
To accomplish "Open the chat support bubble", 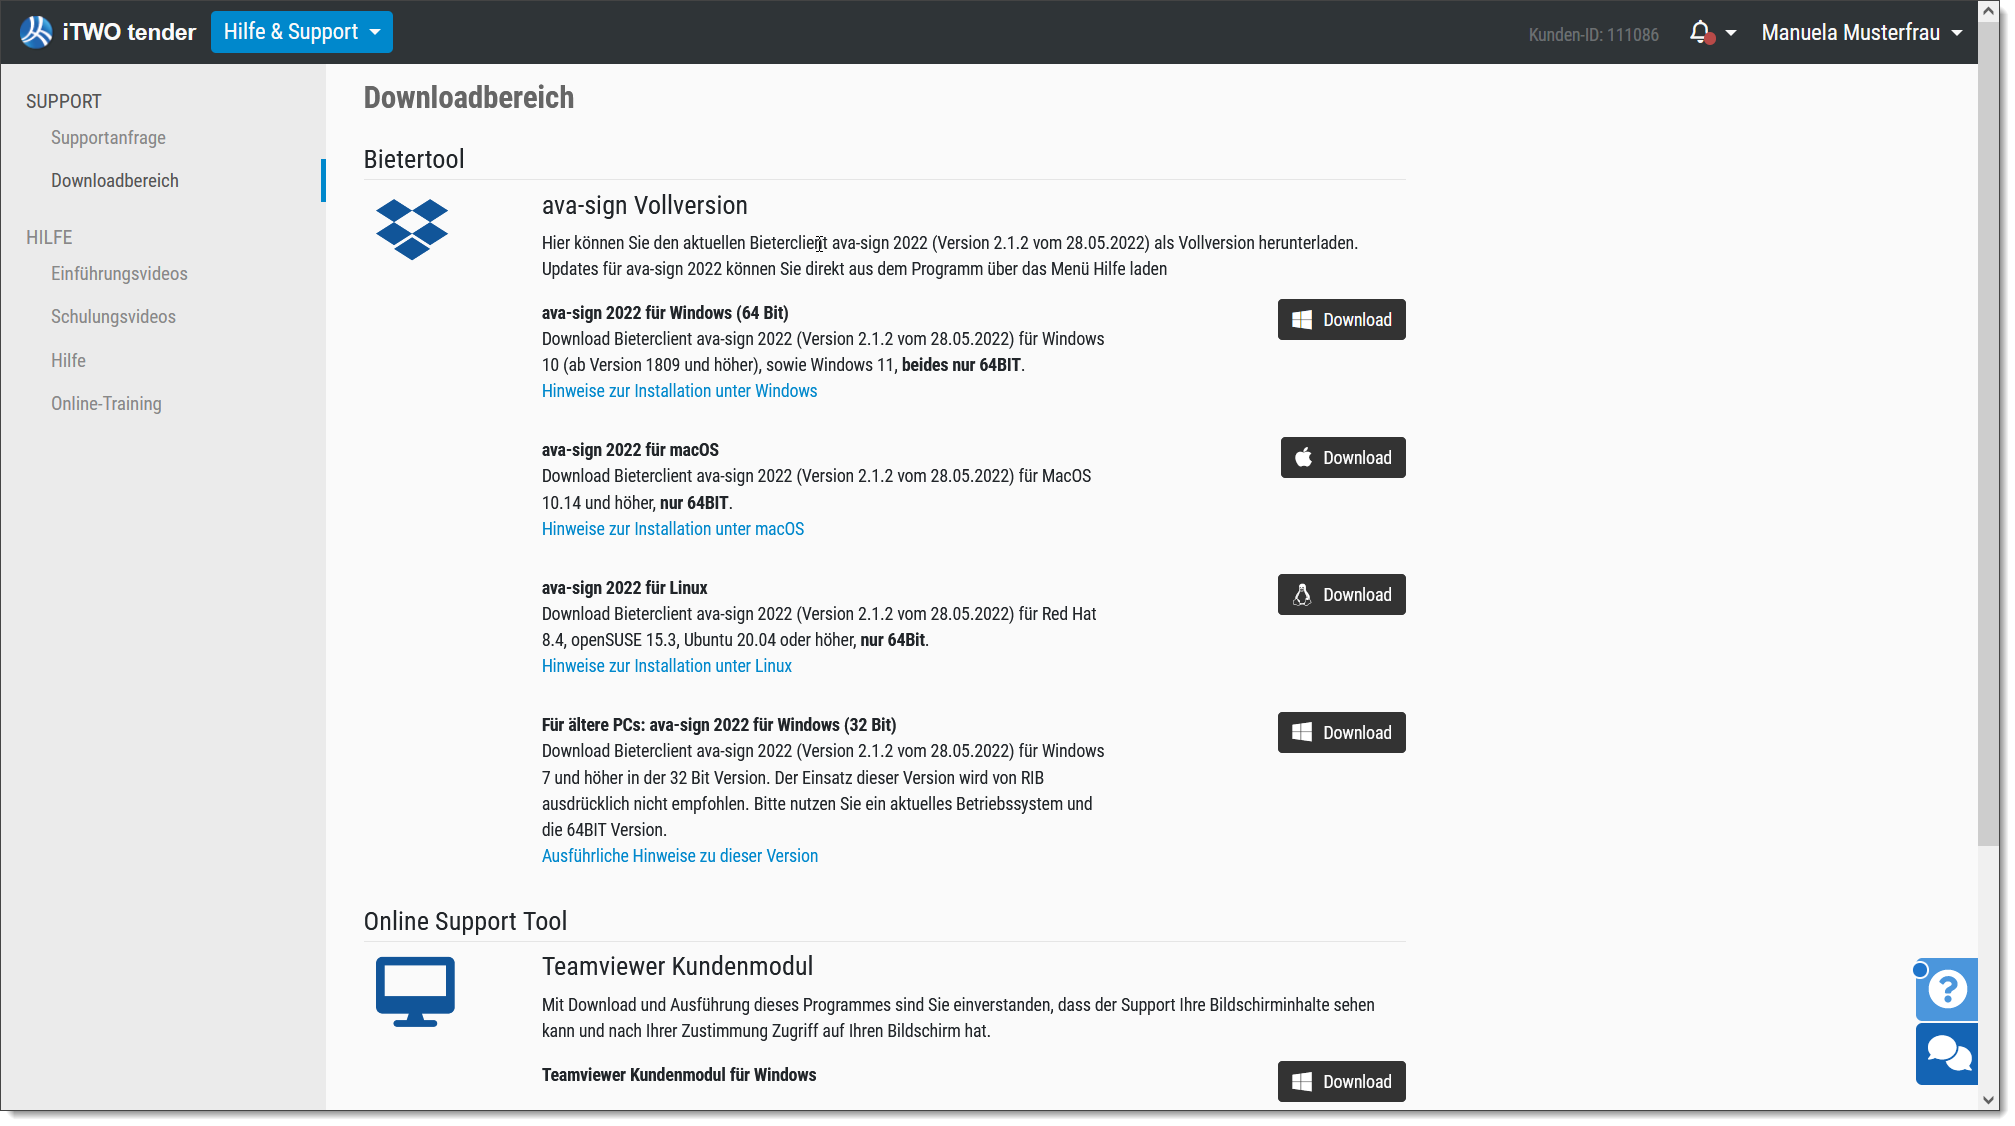I will point(1946,1053).
